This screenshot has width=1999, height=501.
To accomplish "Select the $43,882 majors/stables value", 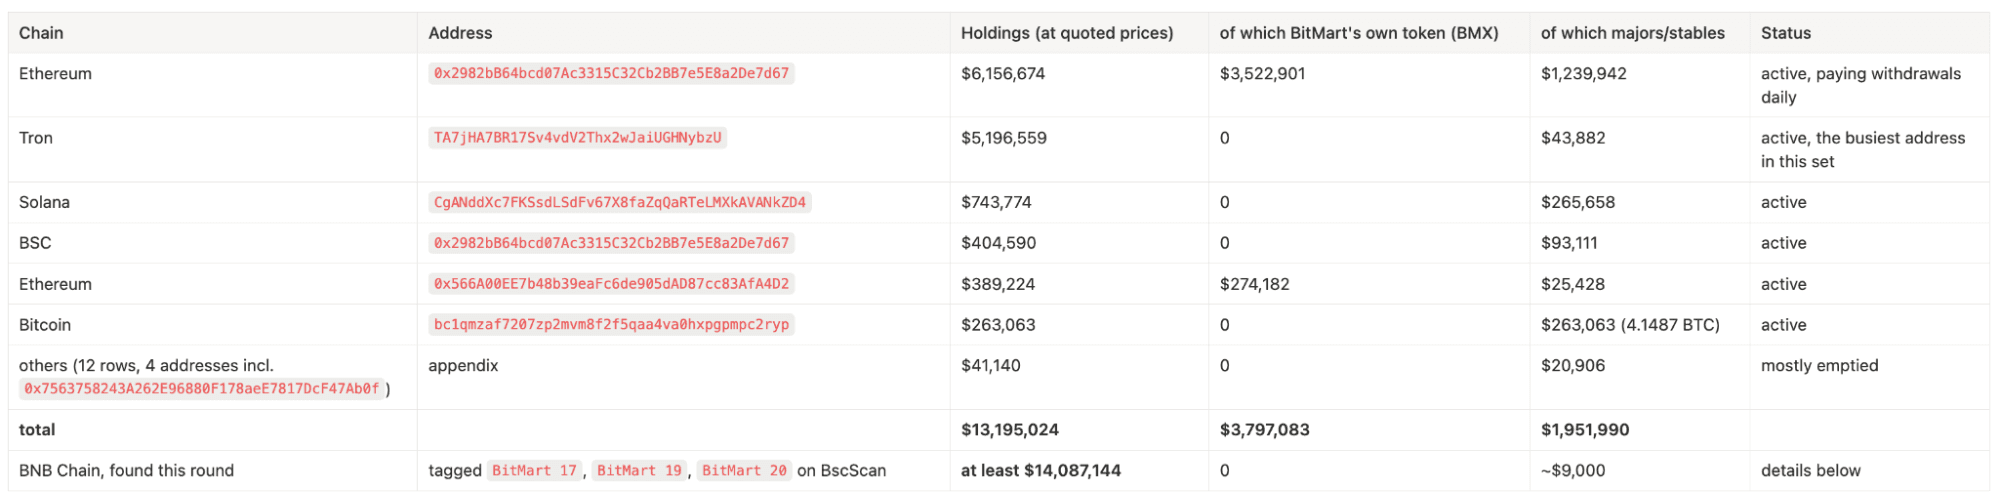I will tap(1573, 138).
